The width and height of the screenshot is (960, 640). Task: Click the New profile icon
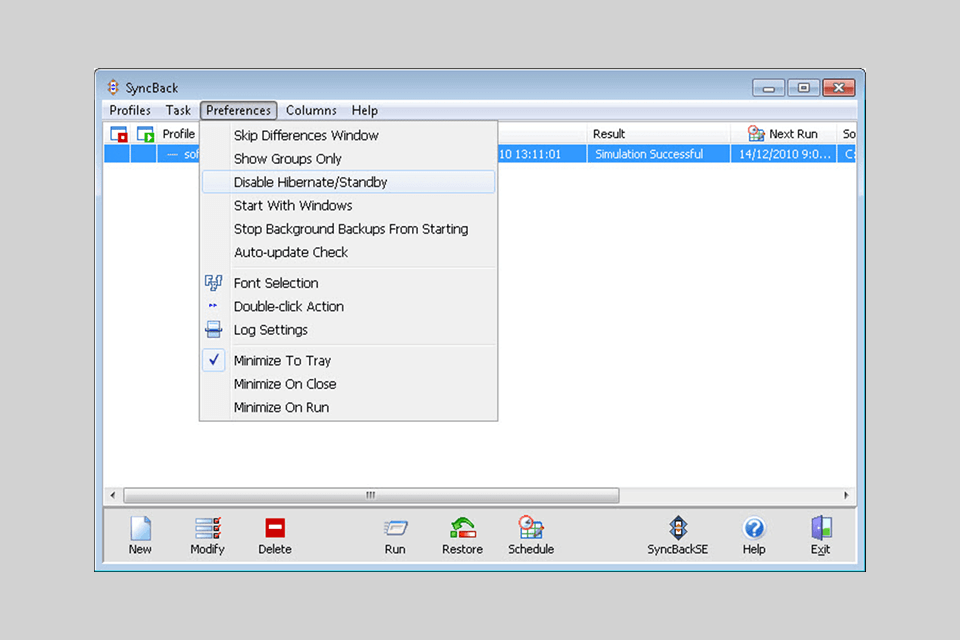pyautogui.click(x=140, y=529)
